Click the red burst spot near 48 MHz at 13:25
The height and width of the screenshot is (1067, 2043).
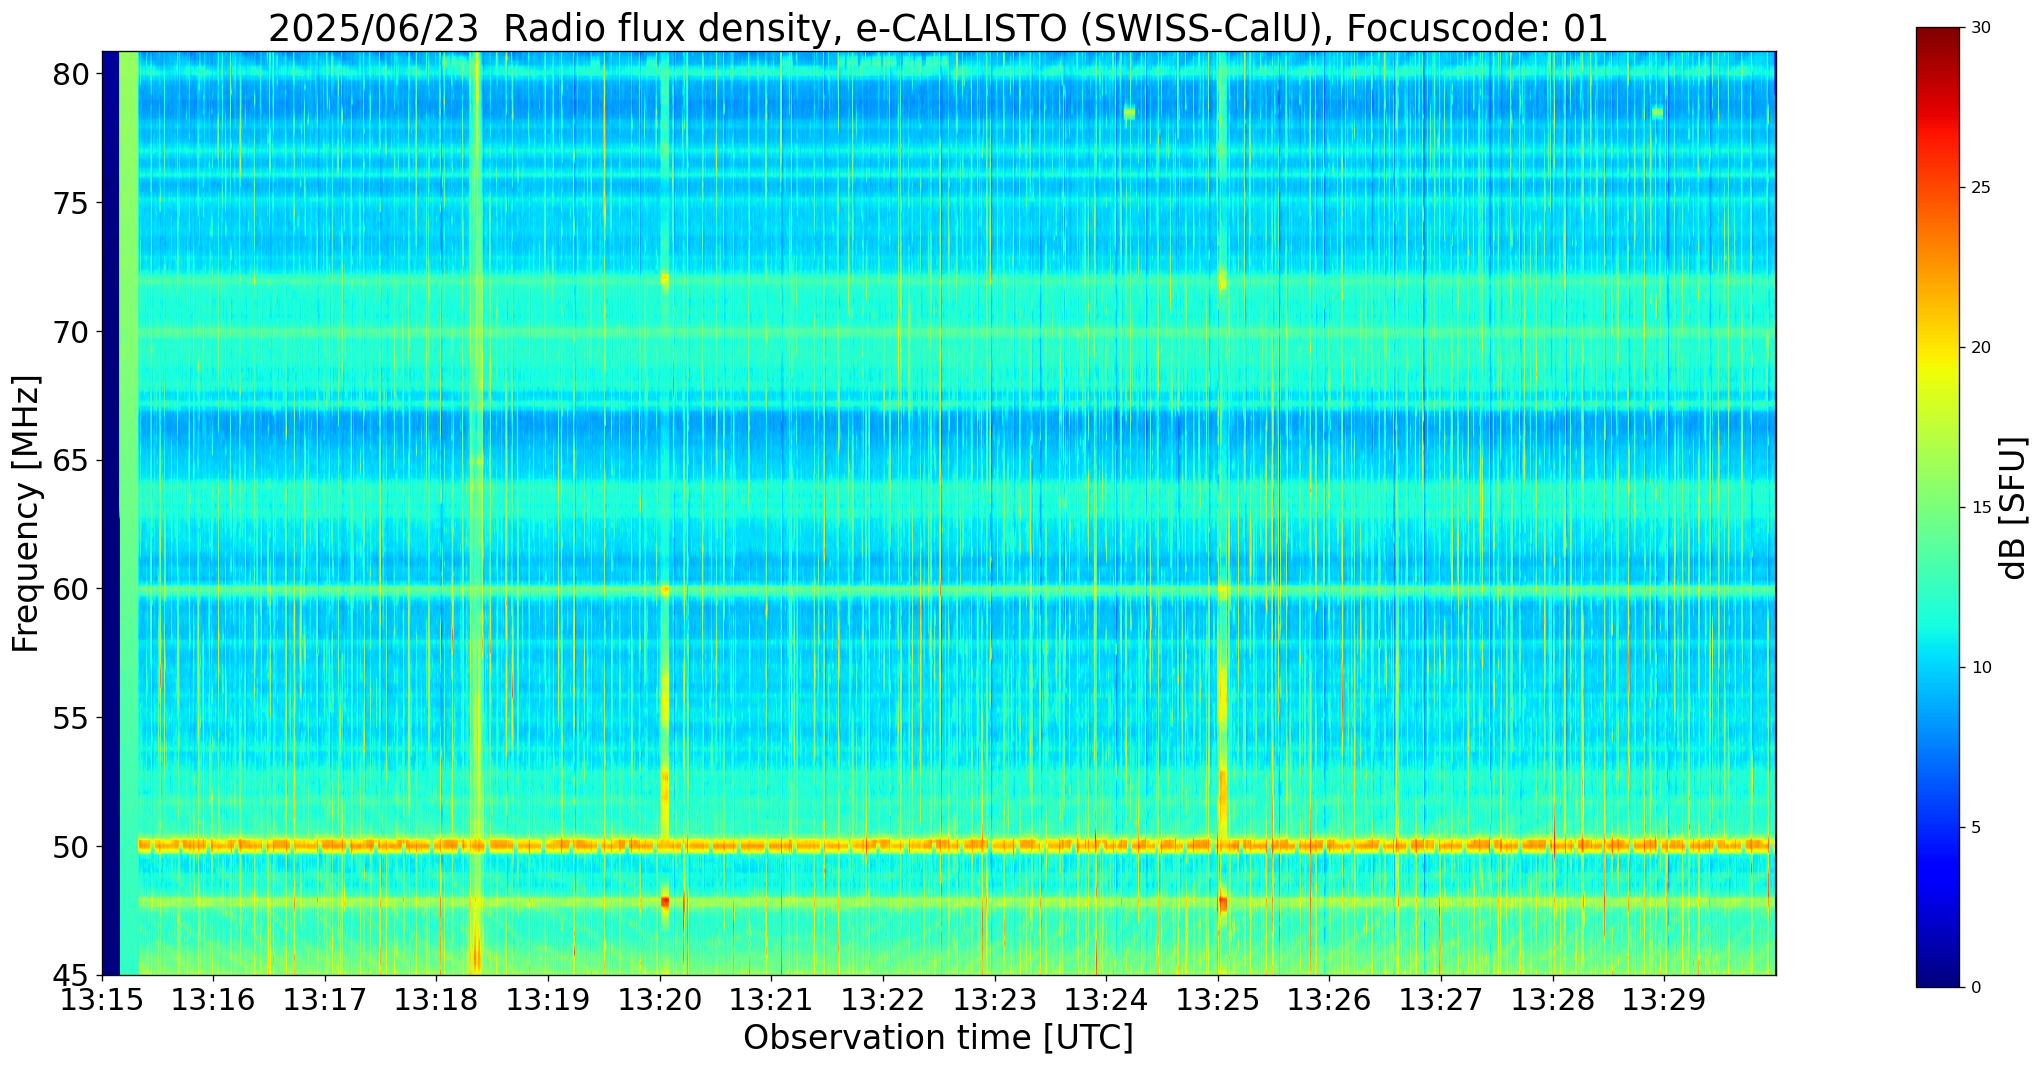tap(1222, 903)
